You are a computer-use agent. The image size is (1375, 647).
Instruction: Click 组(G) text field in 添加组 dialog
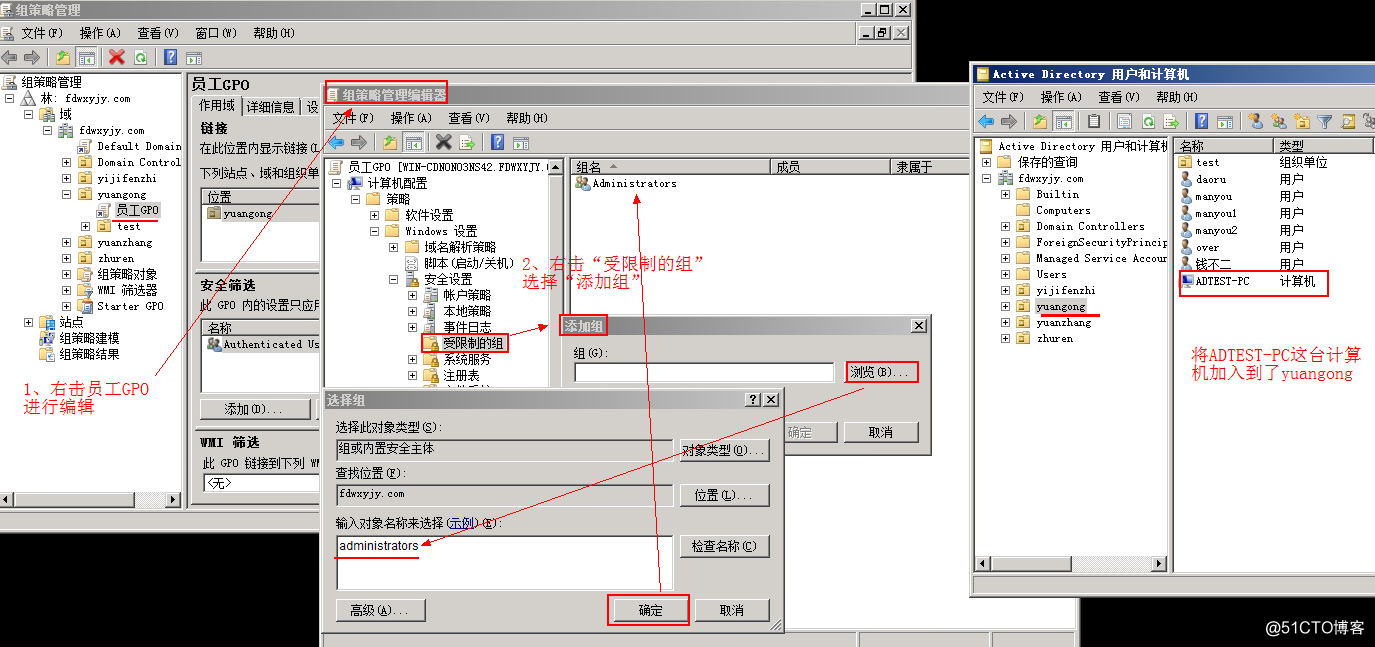click(x=704, y=372)
